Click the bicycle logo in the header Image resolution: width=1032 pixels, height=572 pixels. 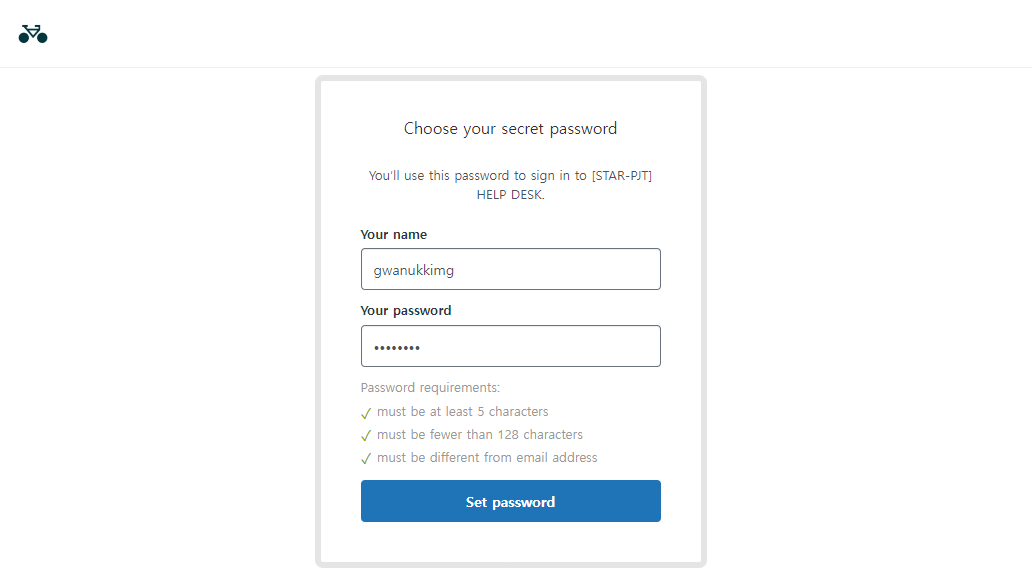point(33,34)
